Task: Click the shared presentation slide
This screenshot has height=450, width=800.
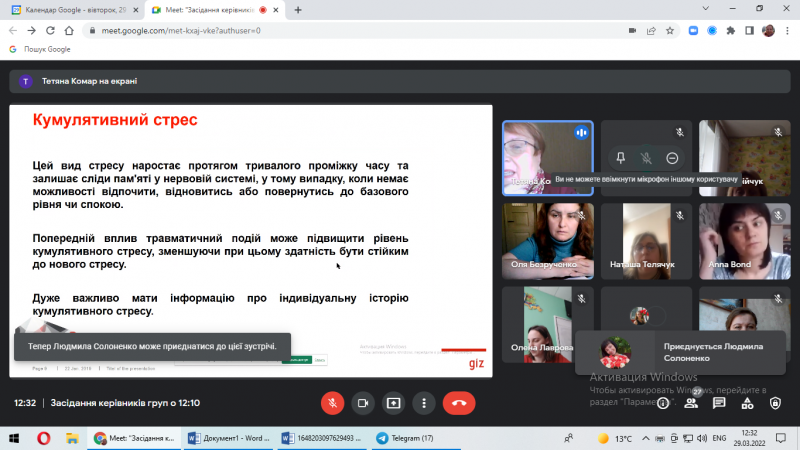Action: 251,241
